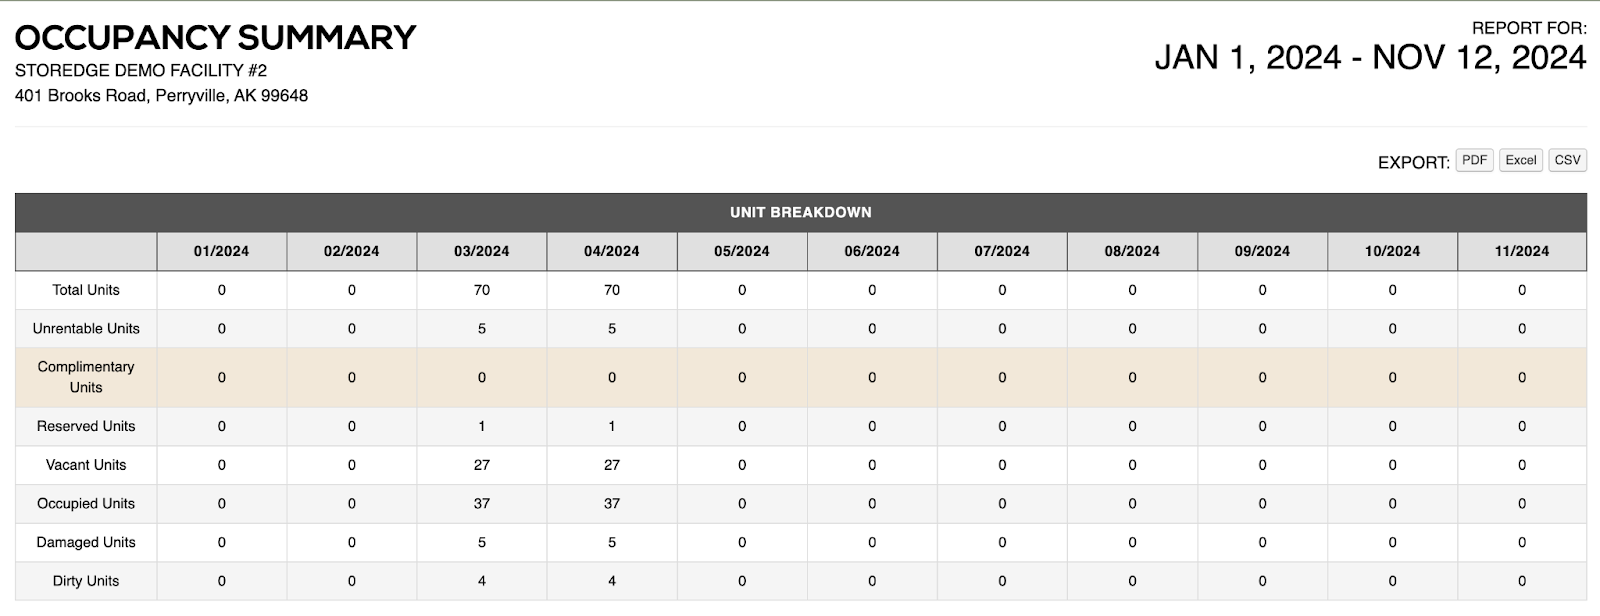This screenshot has width=1600, height=616.
Task: Click the UNIT BREAKDOWN table header
Action: (x=800, y=212)
